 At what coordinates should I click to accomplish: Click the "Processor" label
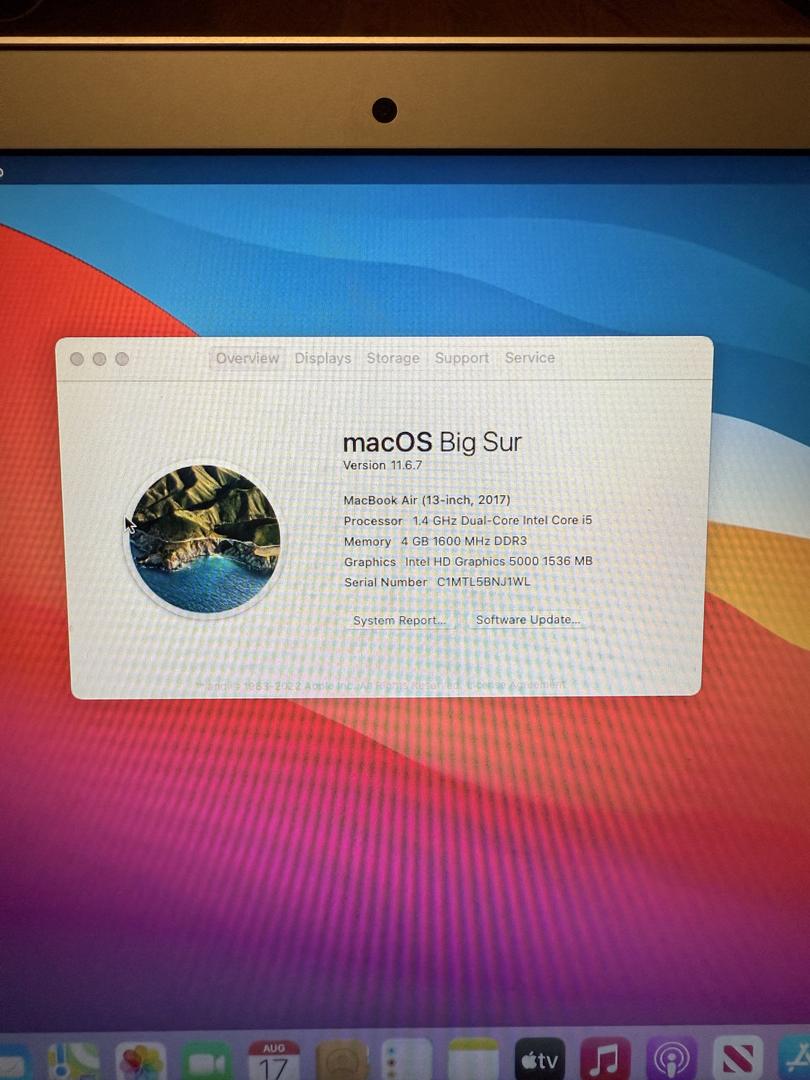pyautogui.click(x=373, y=521)
